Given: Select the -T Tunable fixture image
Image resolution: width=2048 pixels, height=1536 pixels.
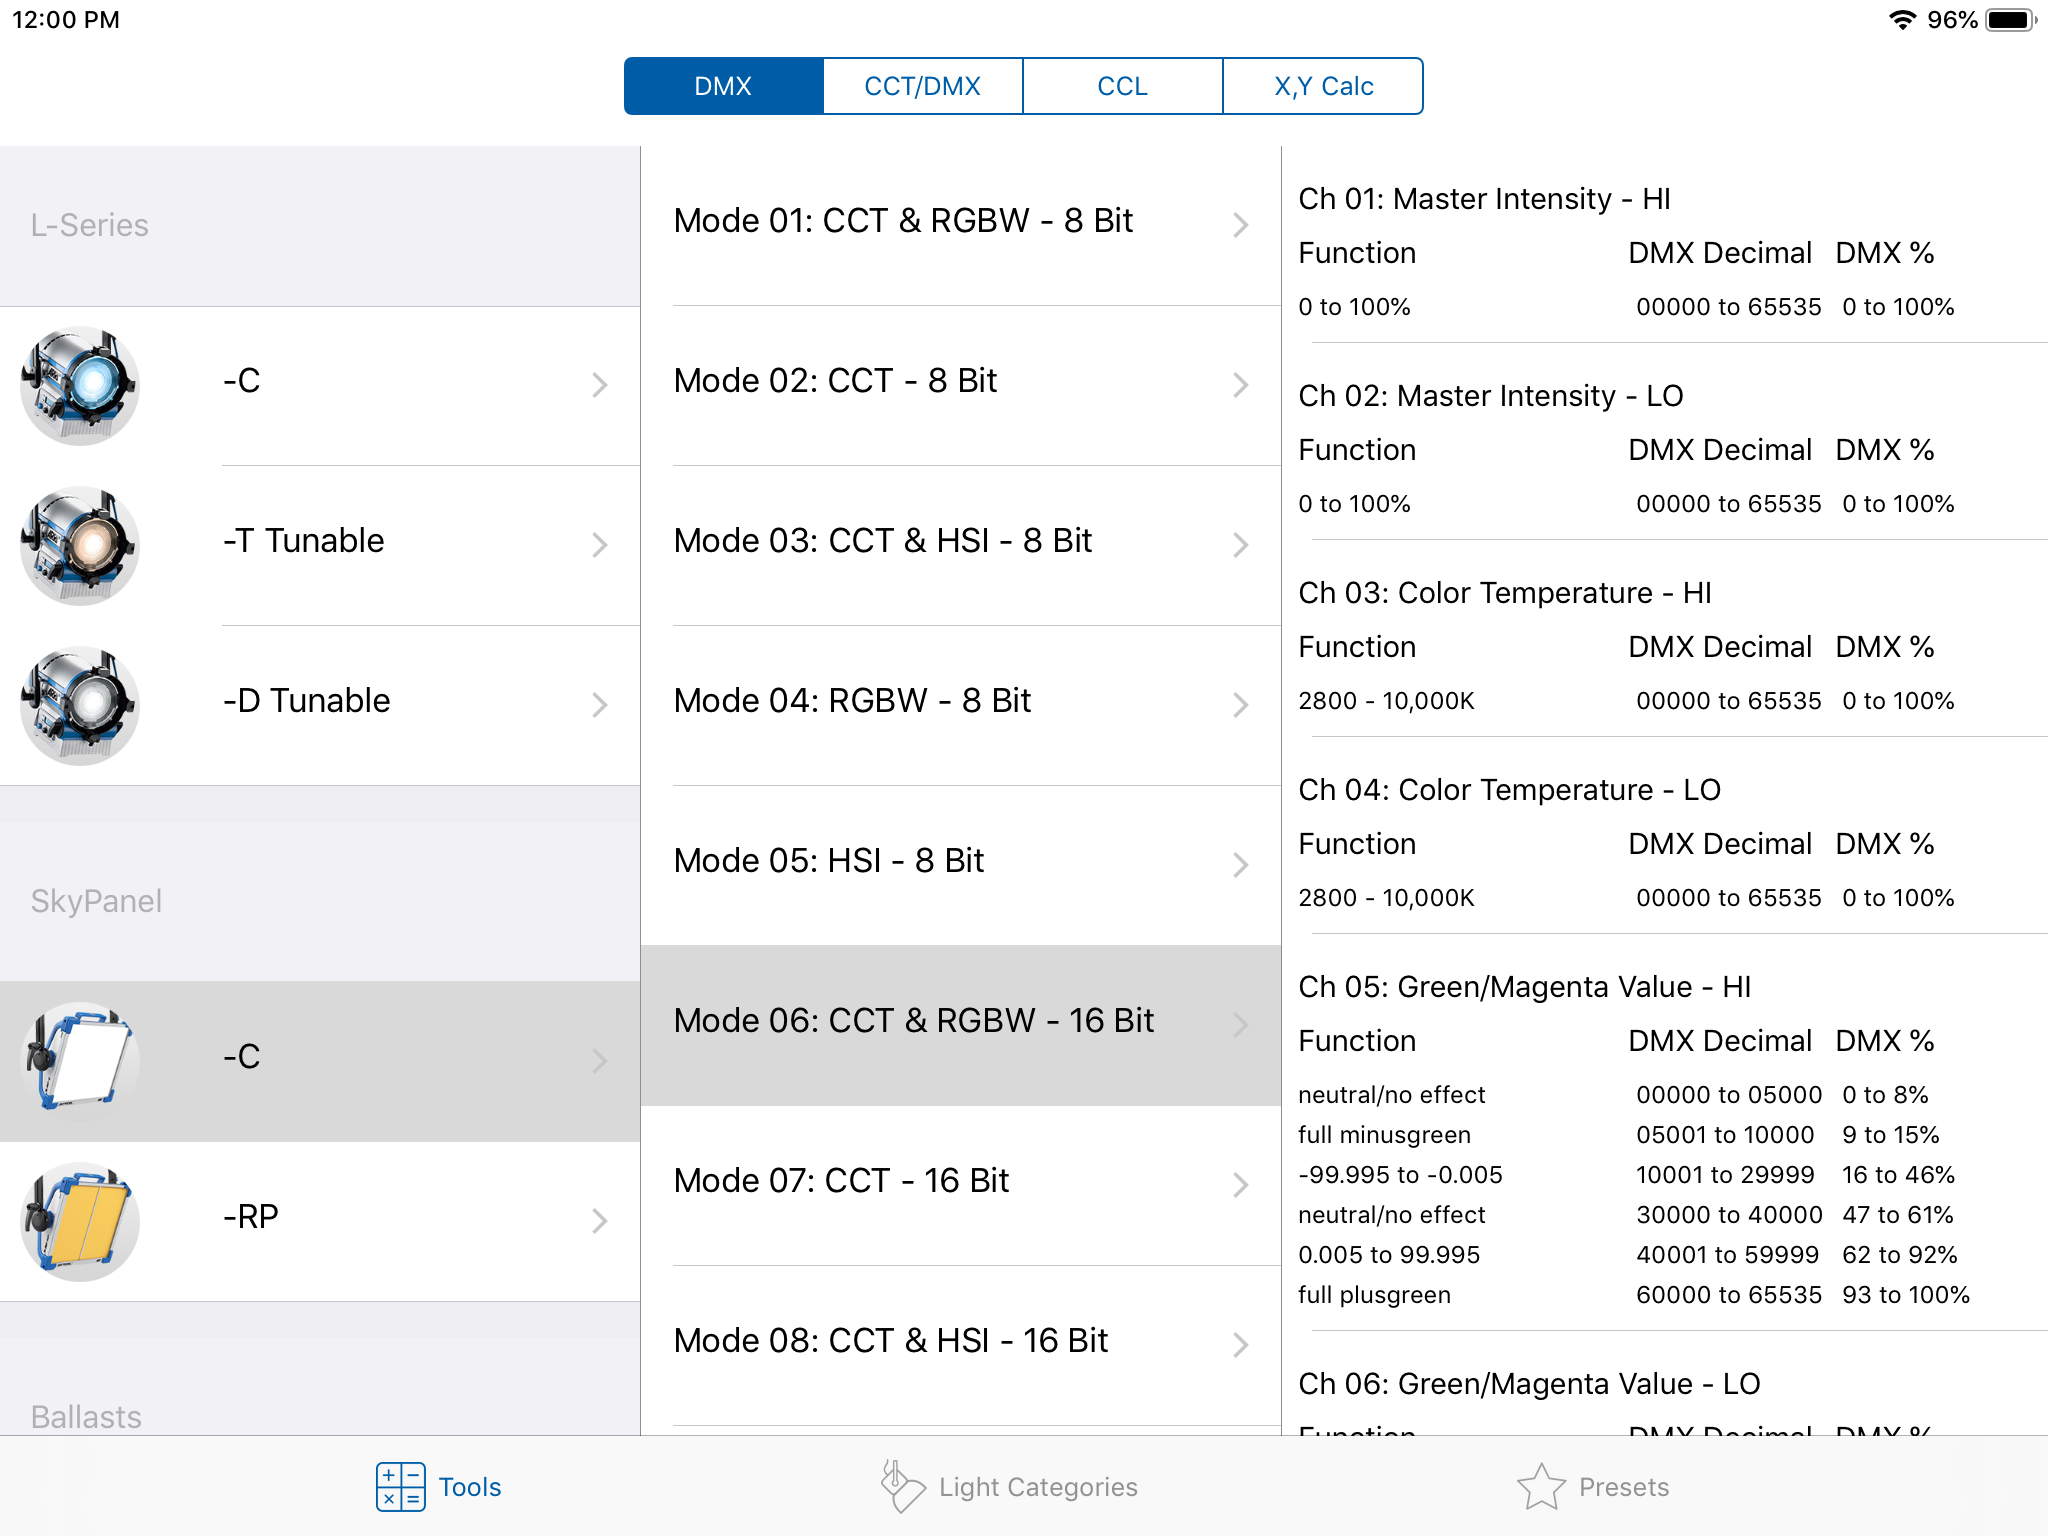Looking at the screenshot, I should click(80, 545).
